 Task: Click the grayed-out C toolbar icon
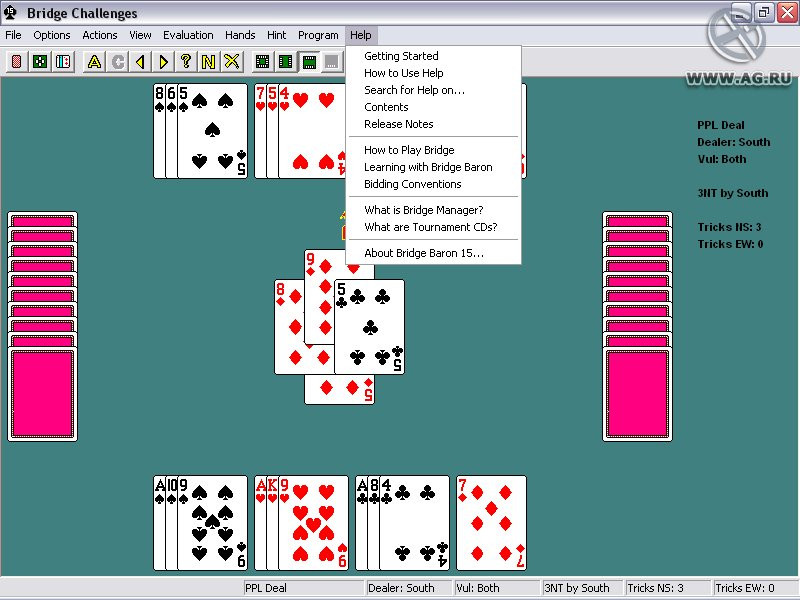(118, 62)
